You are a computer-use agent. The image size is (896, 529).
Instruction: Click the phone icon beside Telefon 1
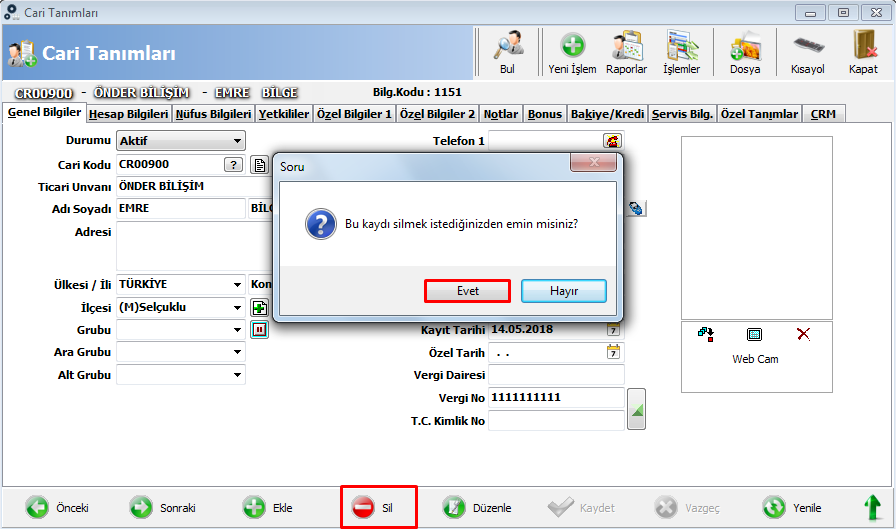click(x=613, y=141)
